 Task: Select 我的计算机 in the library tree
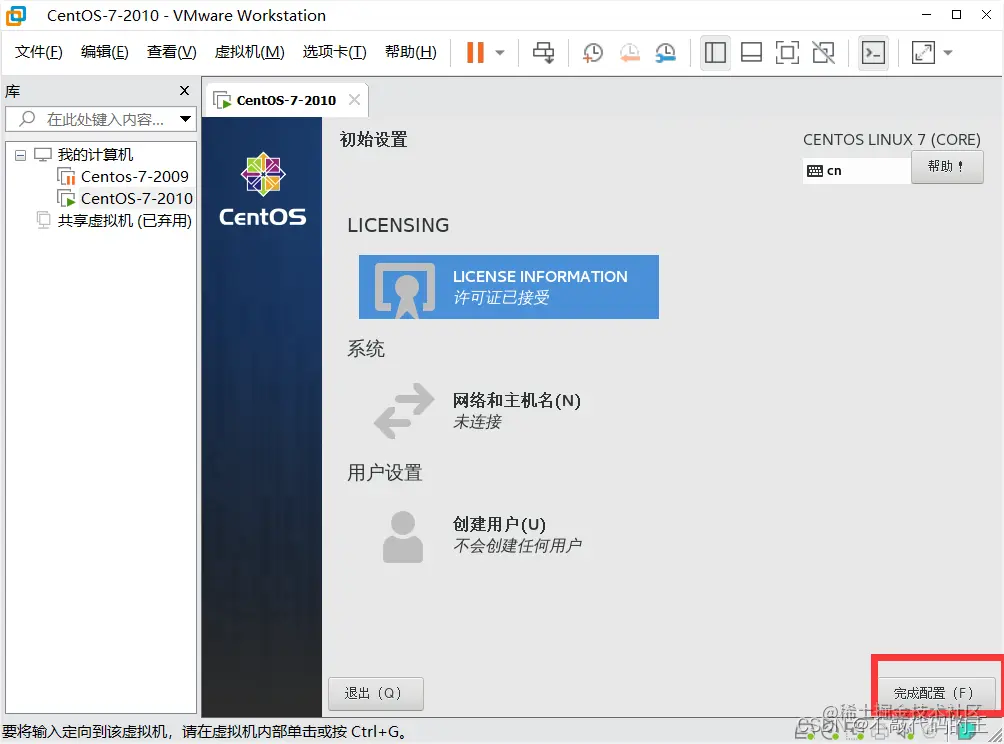point(95,154)
